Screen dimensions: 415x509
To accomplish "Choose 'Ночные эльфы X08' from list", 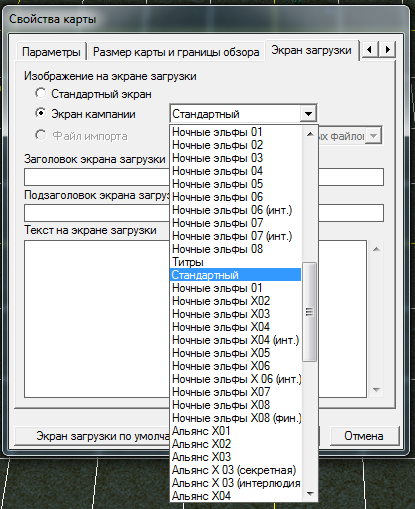I will 236,405.
